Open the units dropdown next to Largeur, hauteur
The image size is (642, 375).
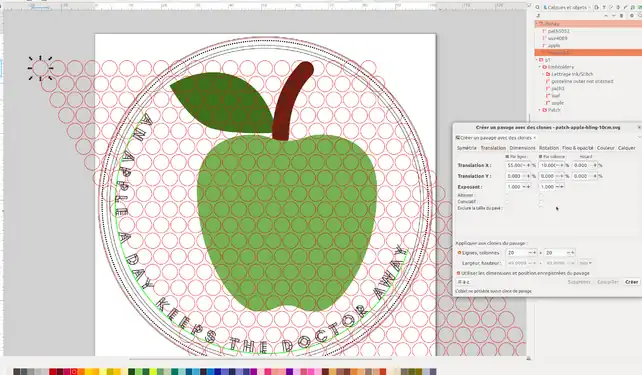[x=585, y=263]
